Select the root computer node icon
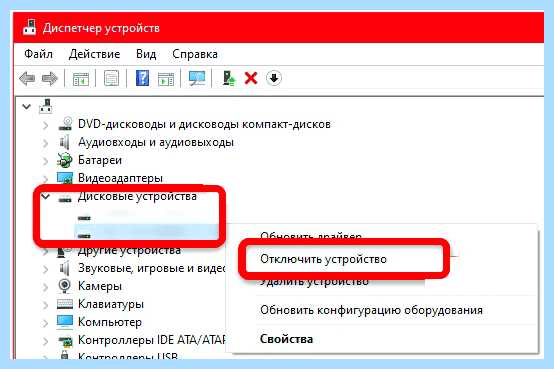This screenshot has width=554, height=369. pyautogui.click(x=46, y=106)
